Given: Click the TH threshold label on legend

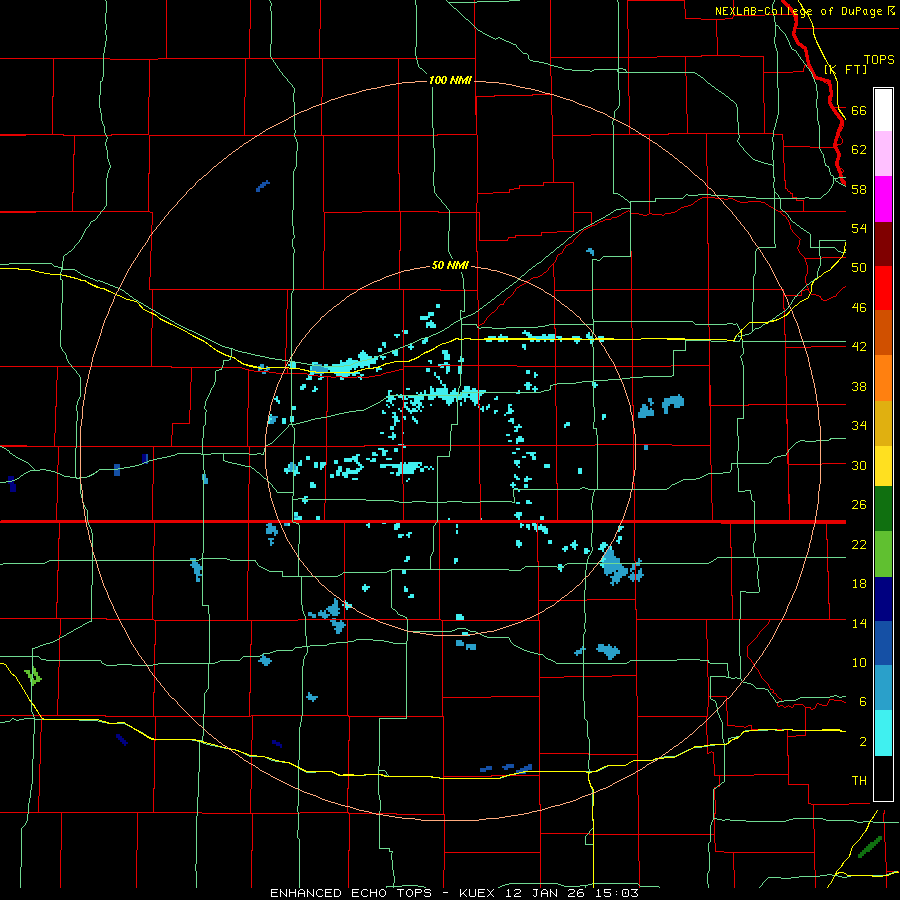Looking at the screenshot, I should [859, 781].
